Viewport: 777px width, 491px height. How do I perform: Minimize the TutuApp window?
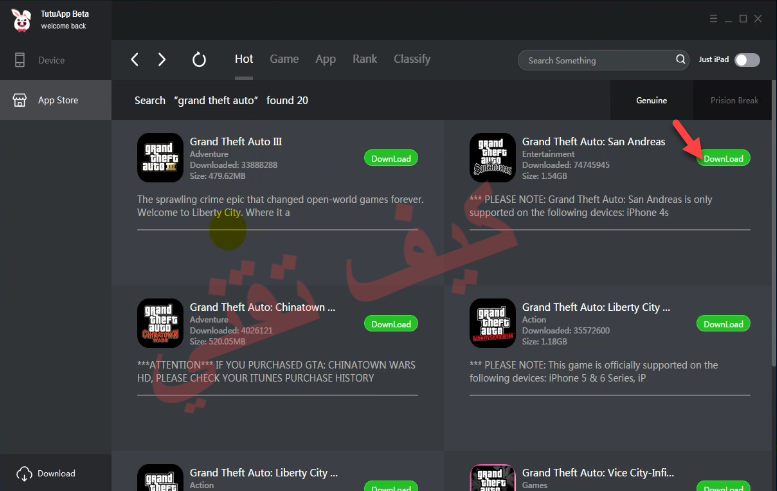(x=728, y=19)
